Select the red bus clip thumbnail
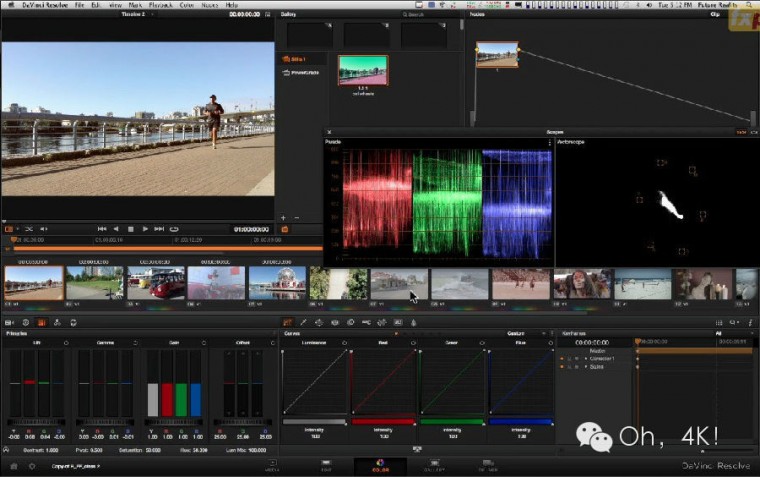760x477 pixels. pyautogui.click(x=154, y=284)
